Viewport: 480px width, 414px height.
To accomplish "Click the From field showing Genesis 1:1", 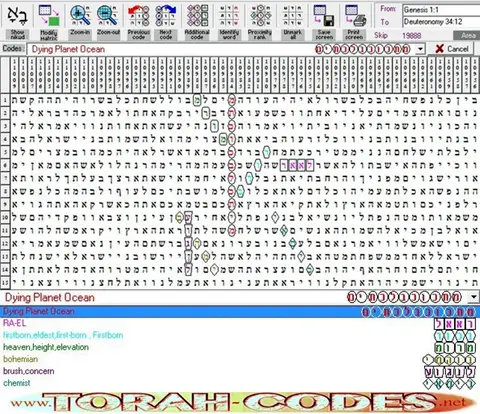I will [441, 10].
